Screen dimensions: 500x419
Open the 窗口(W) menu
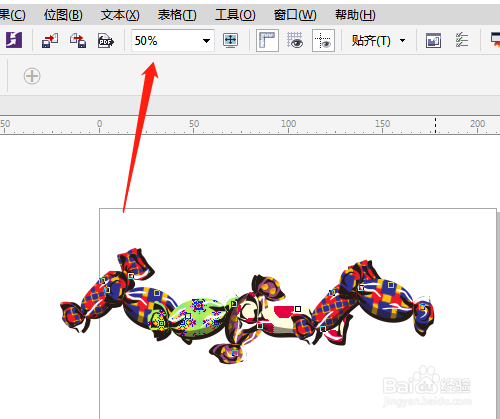[x=295, y=15]
